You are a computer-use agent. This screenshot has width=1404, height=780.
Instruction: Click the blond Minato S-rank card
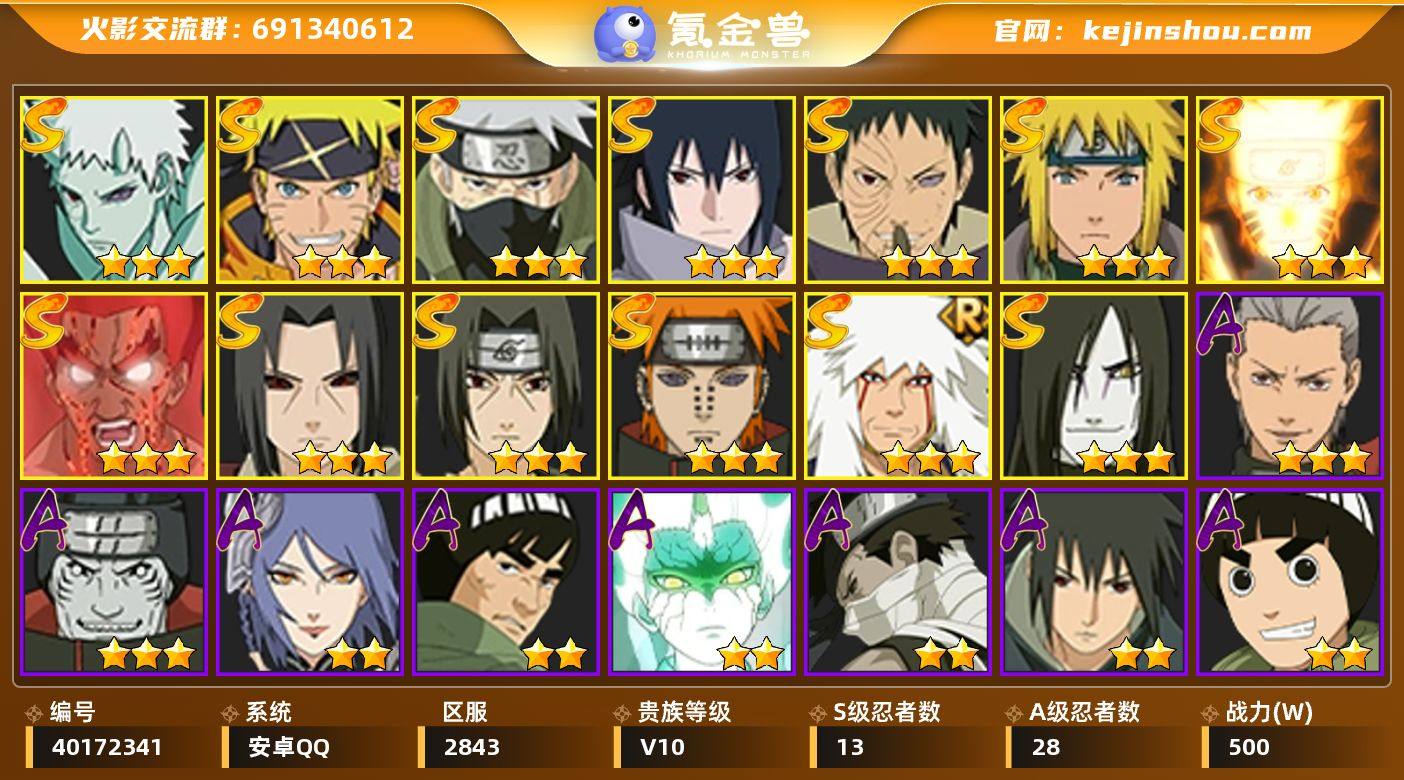point(1094,190)
